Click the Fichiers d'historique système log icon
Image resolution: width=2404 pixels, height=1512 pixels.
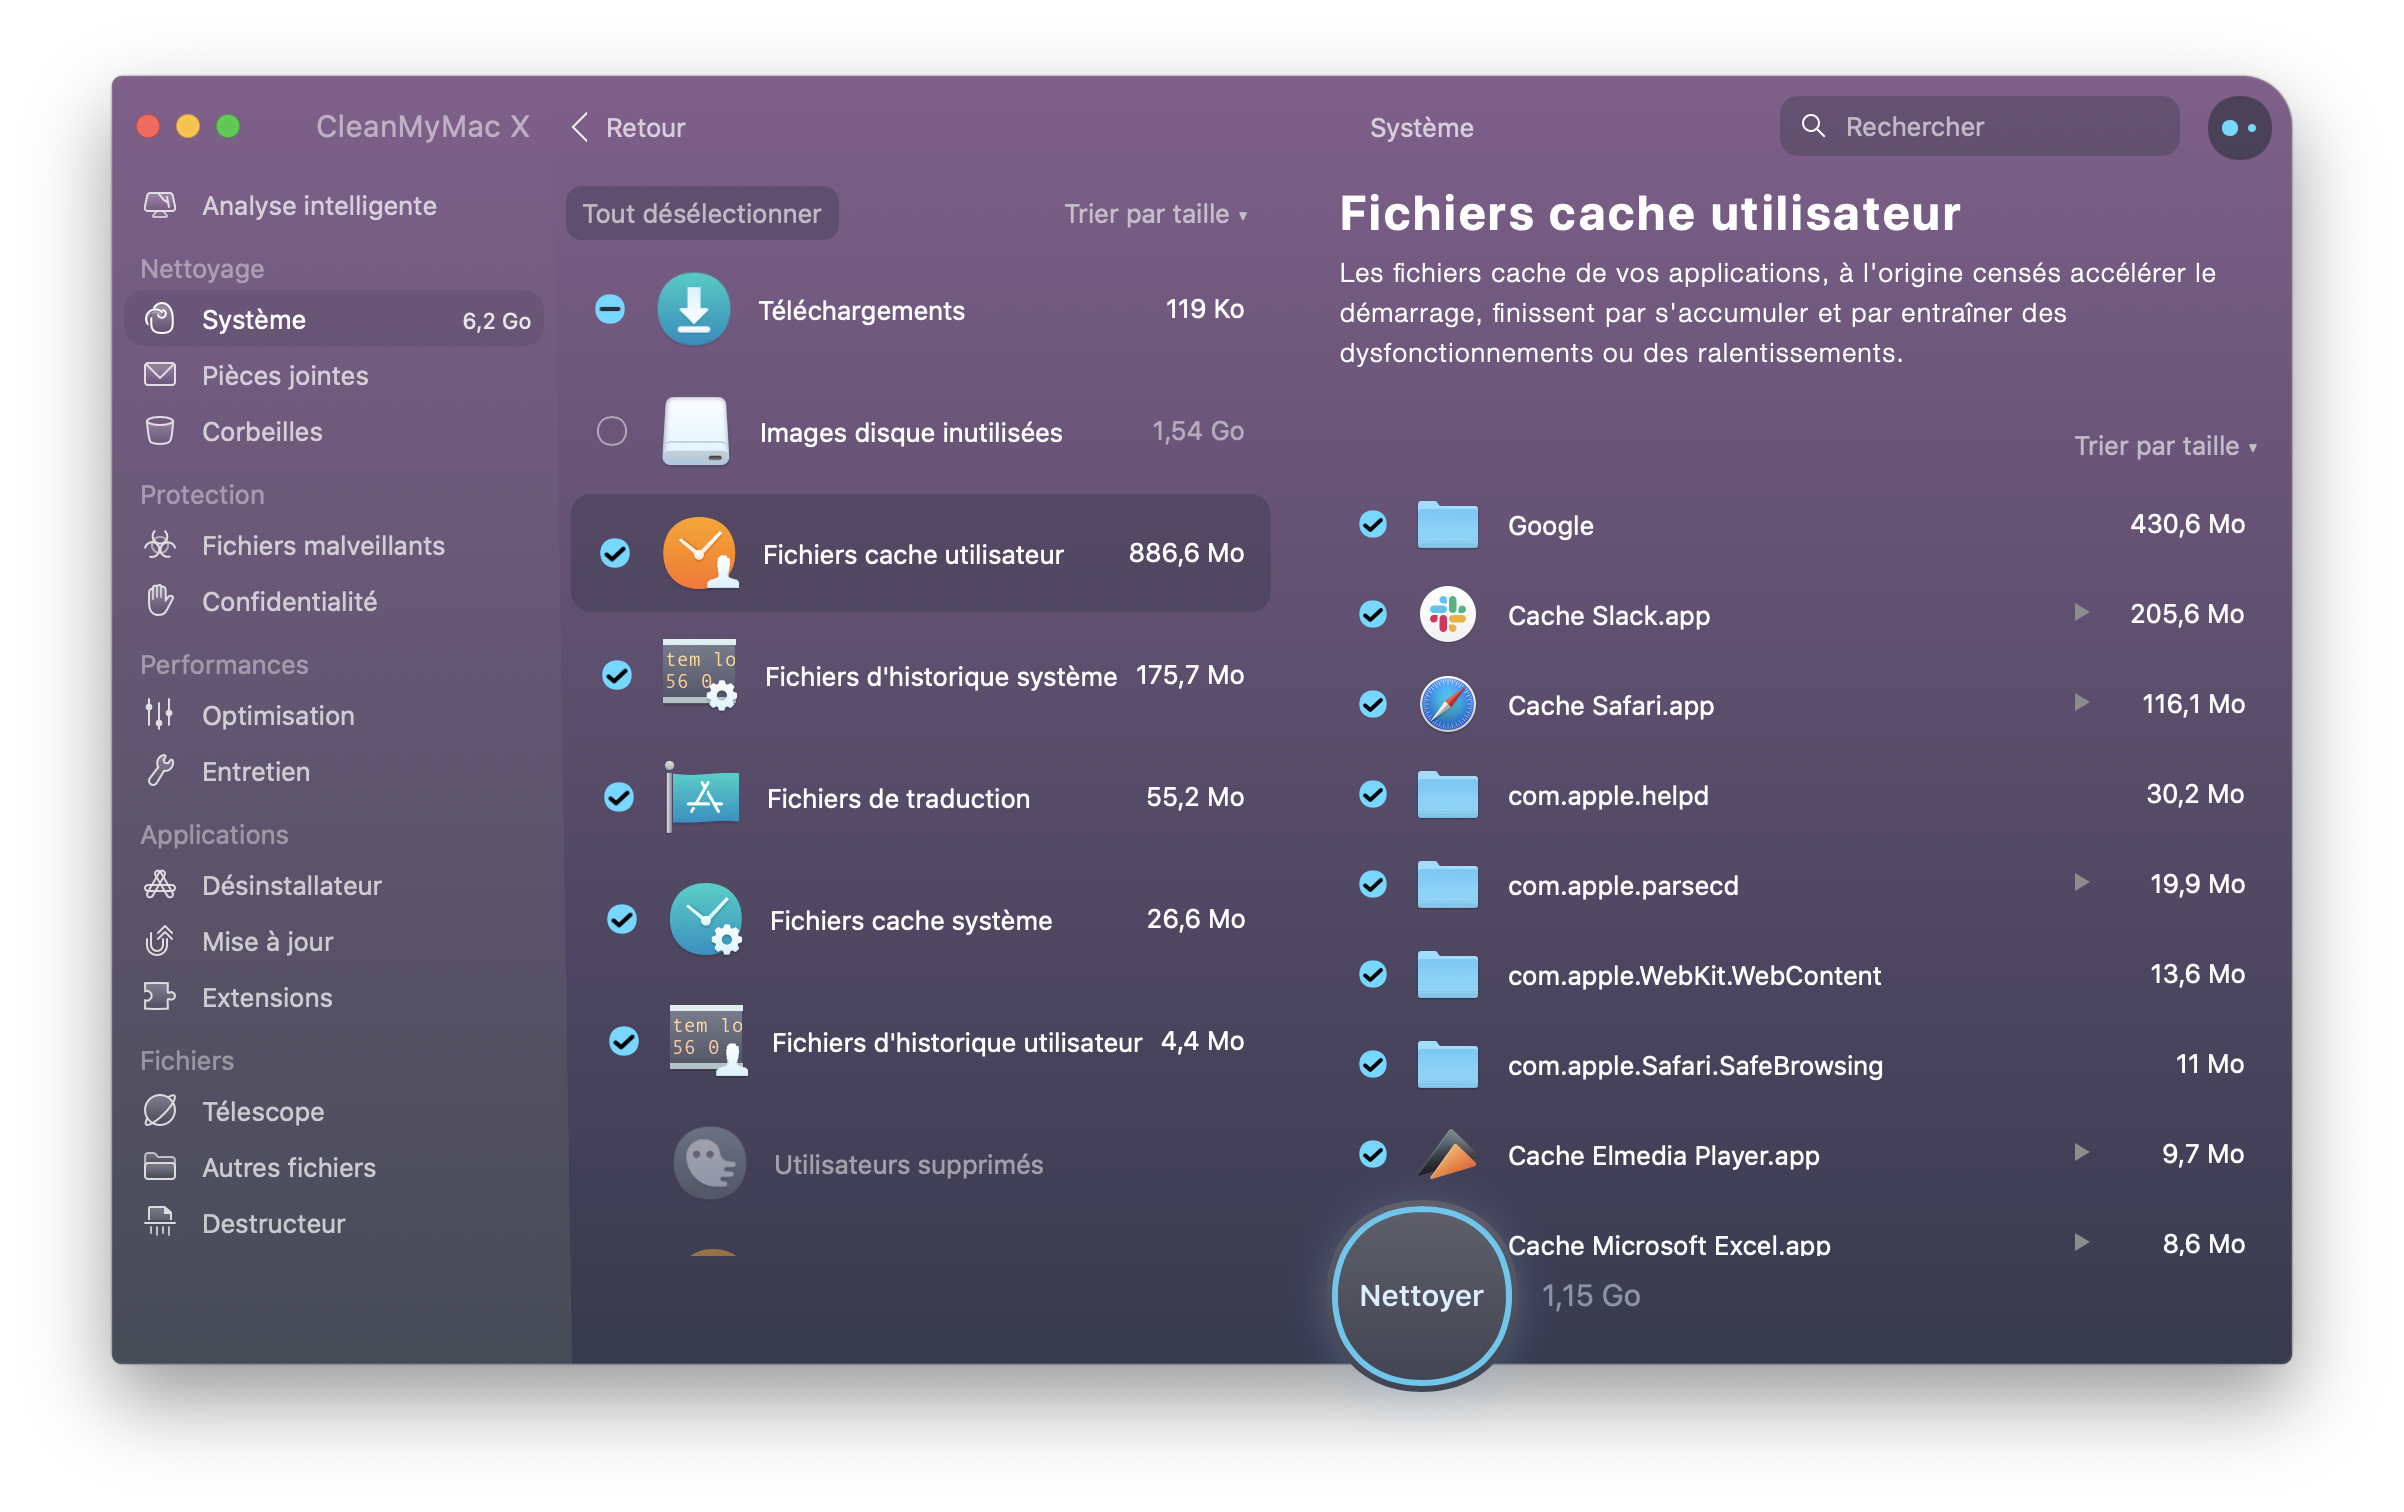coord(700,675)
